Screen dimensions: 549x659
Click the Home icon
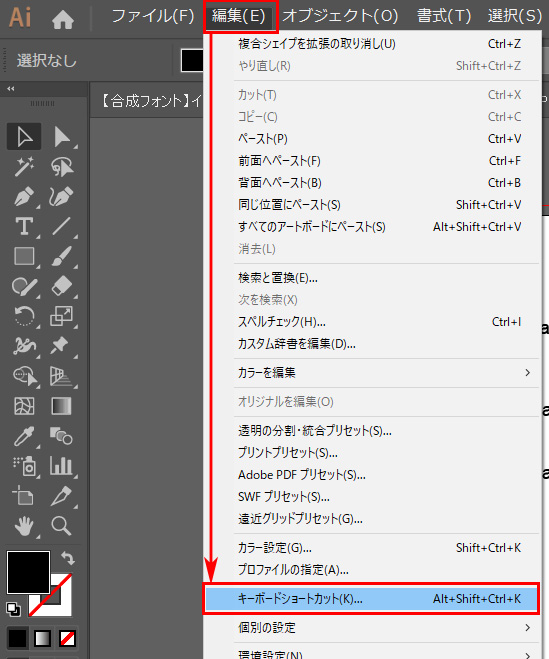point(63,19)
